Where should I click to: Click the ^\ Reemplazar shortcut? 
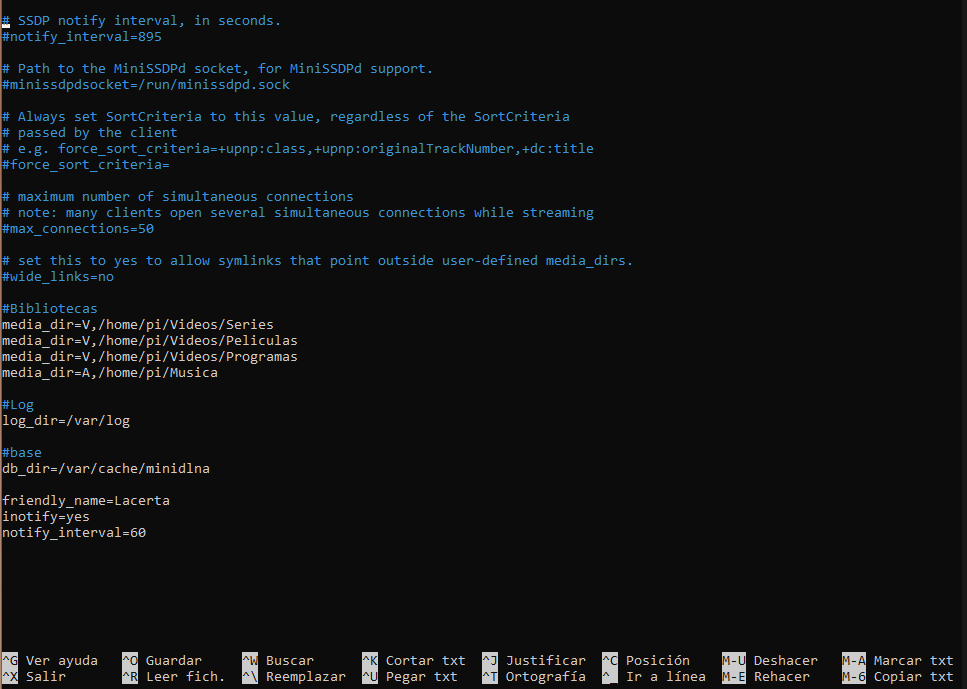(x=294, y=677)
